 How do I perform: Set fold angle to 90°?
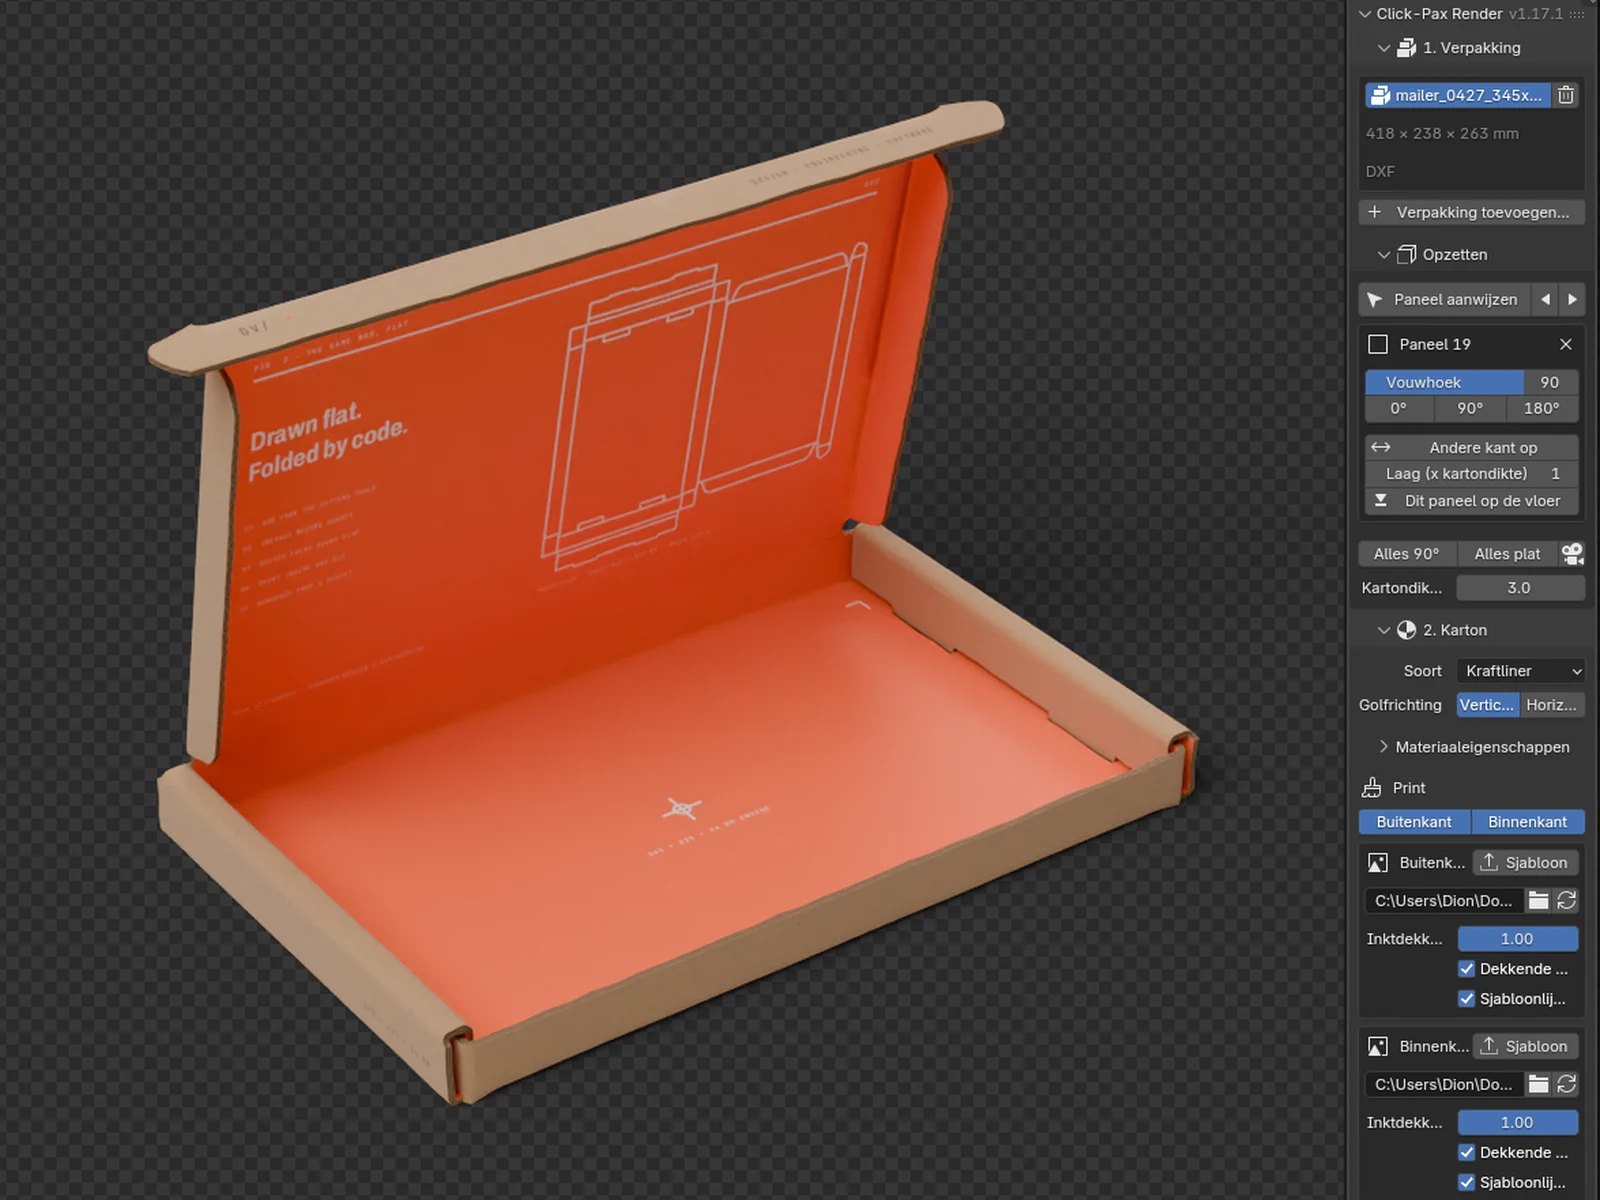[x=1470, y=408]
